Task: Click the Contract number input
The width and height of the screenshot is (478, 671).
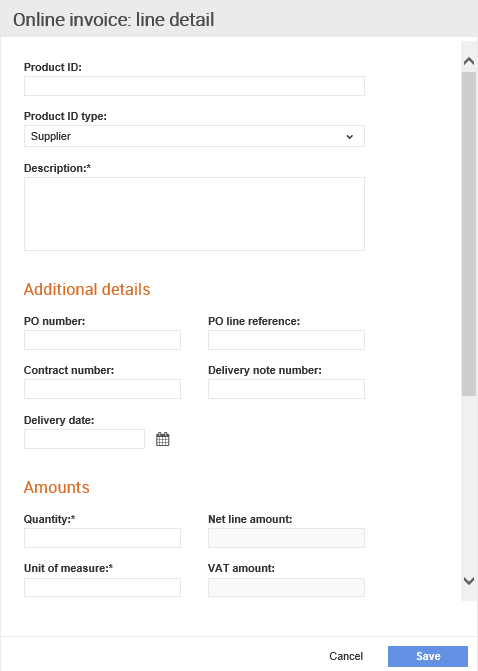Action: [x=102, y=389]
